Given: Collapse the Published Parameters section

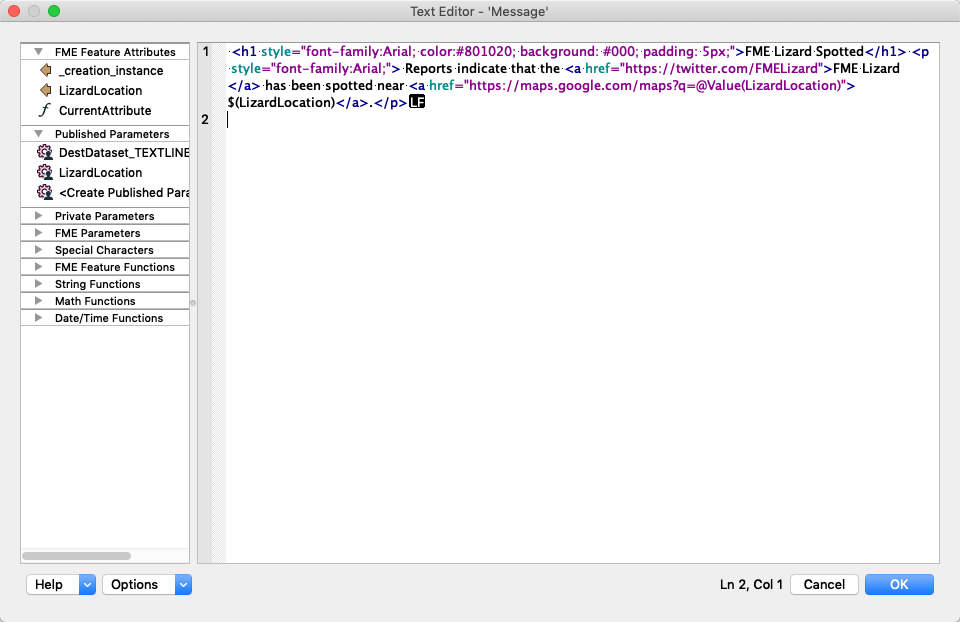Looking at the screenshot, I should [39, 134].
